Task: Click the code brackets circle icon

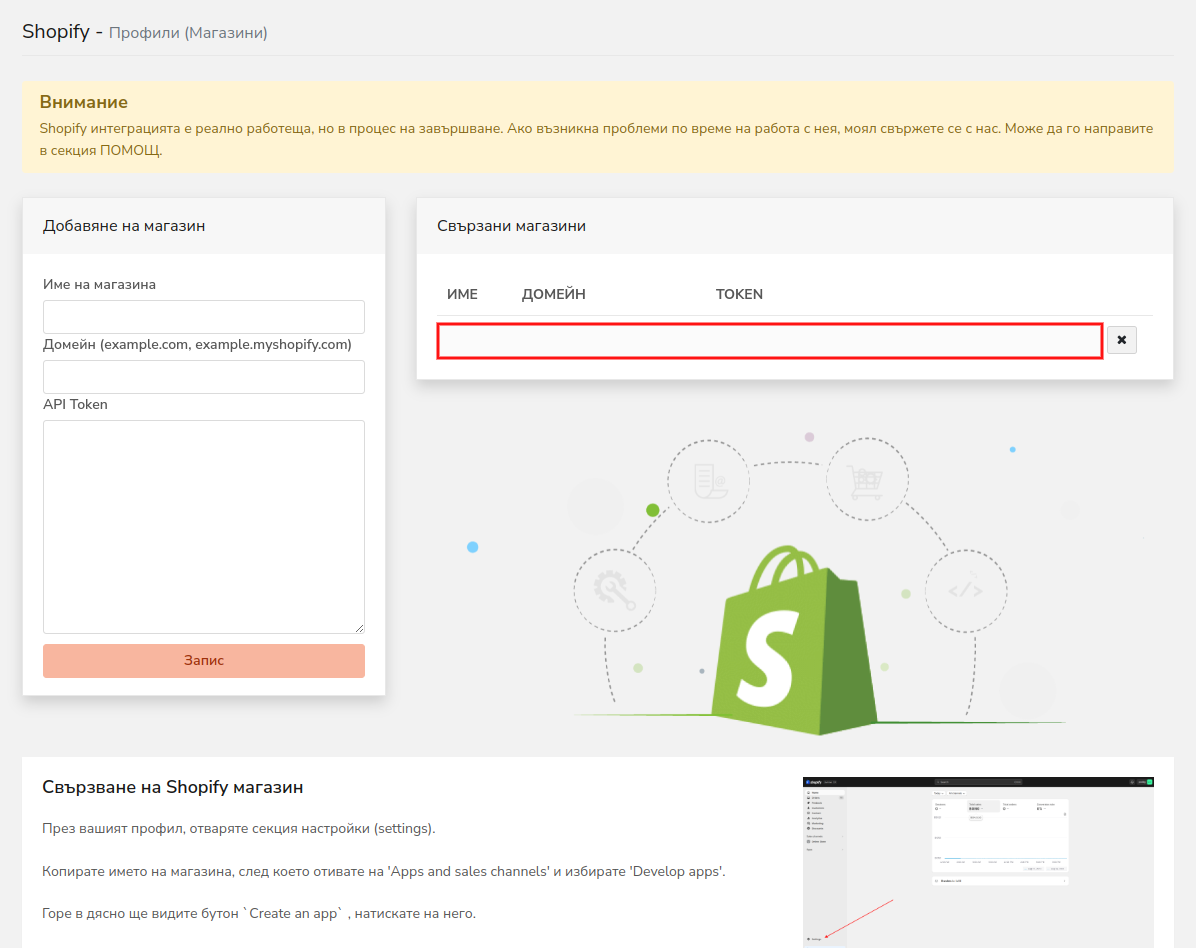Action: tap(966, 590)
